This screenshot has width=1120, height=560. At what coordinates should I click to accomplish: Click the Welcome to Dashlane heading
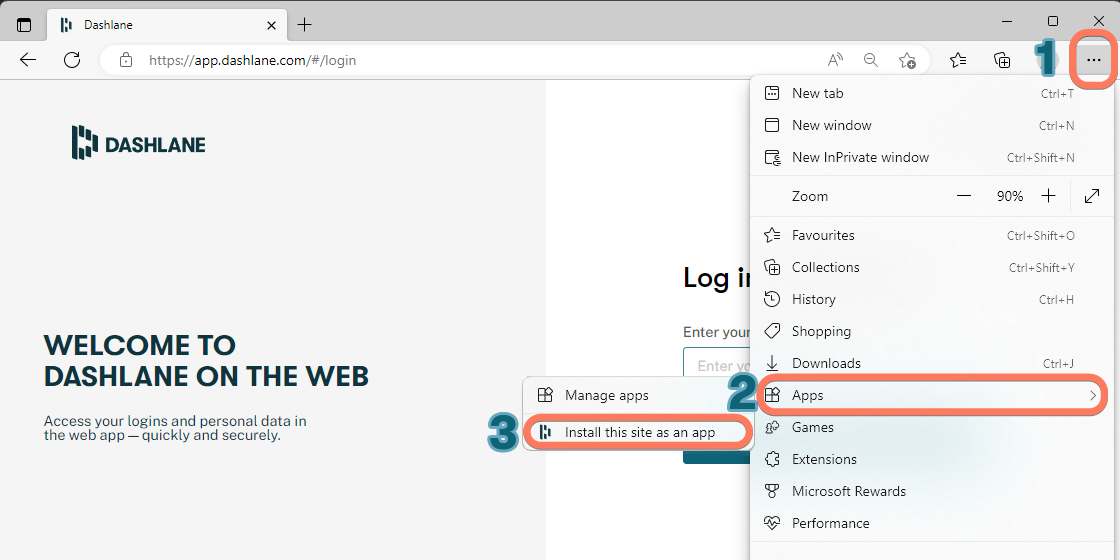(x=206, y=361)
